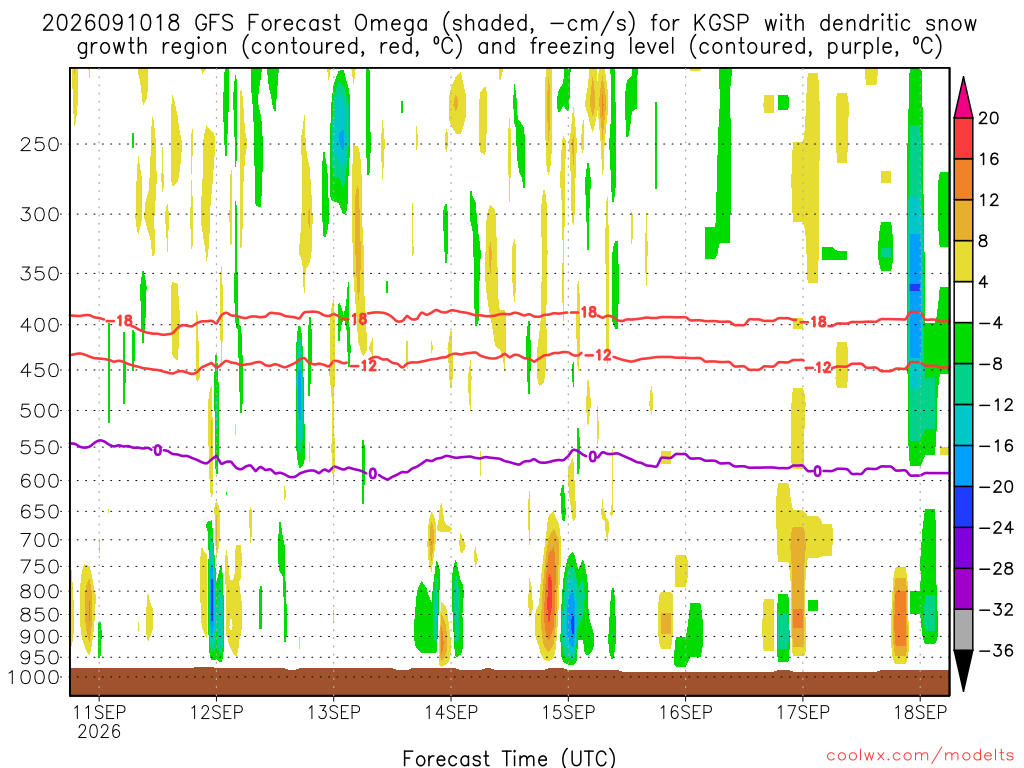Viewport: 1024px width, 768px height.
Task: Click the Forecast Time (UTC) axis title
Action: pos(509,758)
